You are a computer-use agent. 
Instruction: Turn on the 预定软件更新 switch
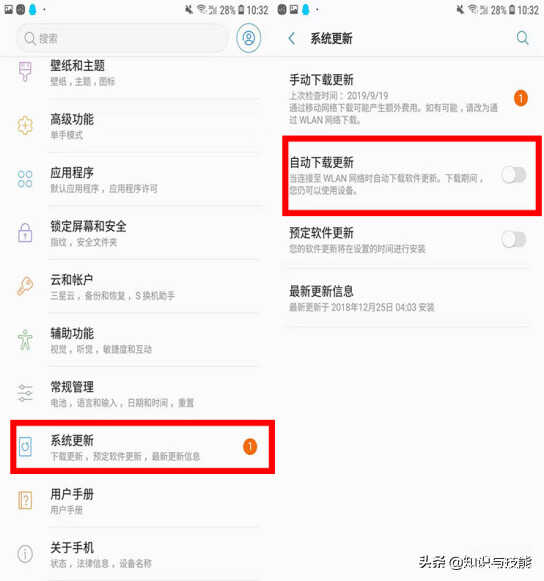coord(514,239)
